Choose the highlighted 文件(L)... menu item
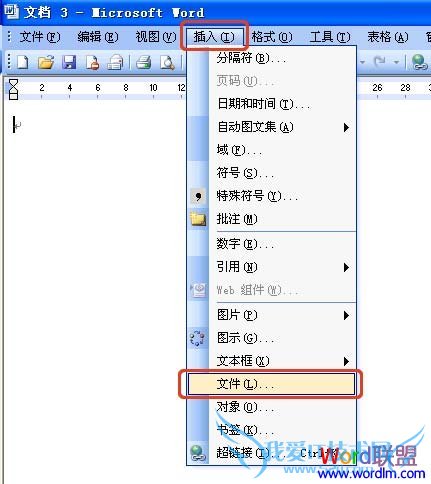Image resolution: width=431 pixels, height=484 pixels. pos(271,384)
